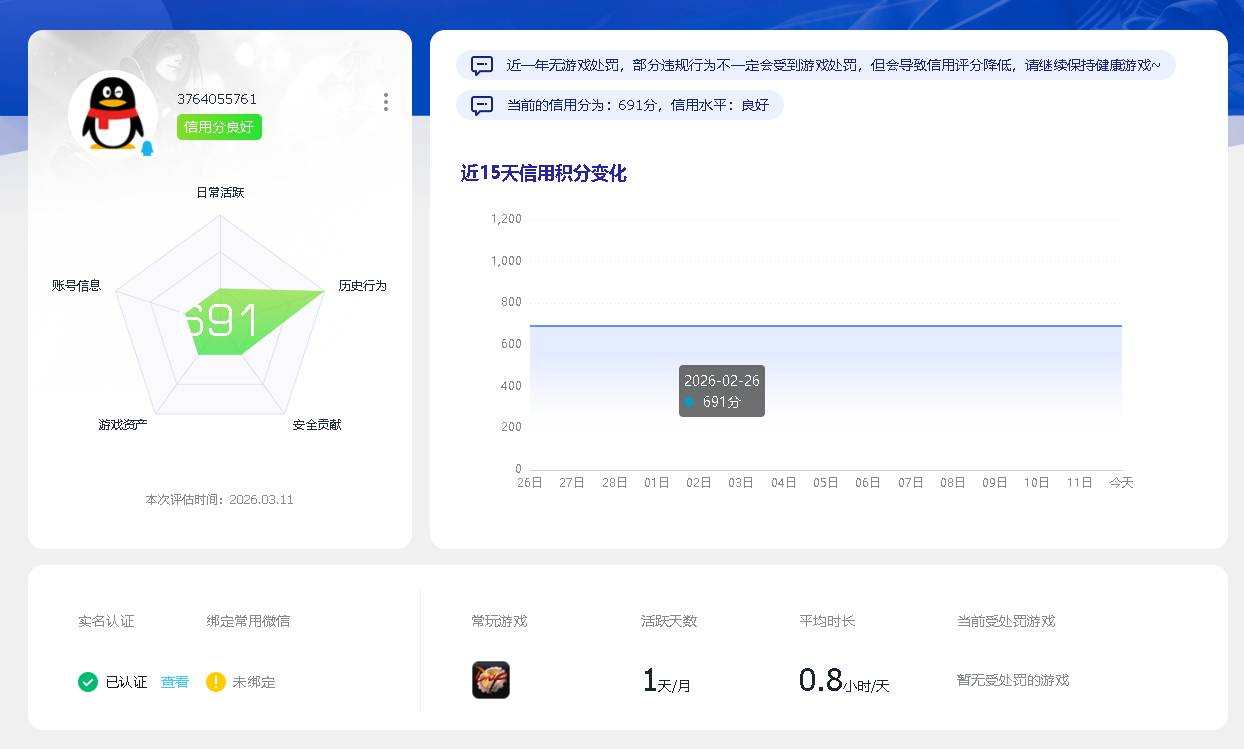The image size is (1244, 749).
Task: Click the 01日 label on chart axis
Action: click(x=657, y=482)
